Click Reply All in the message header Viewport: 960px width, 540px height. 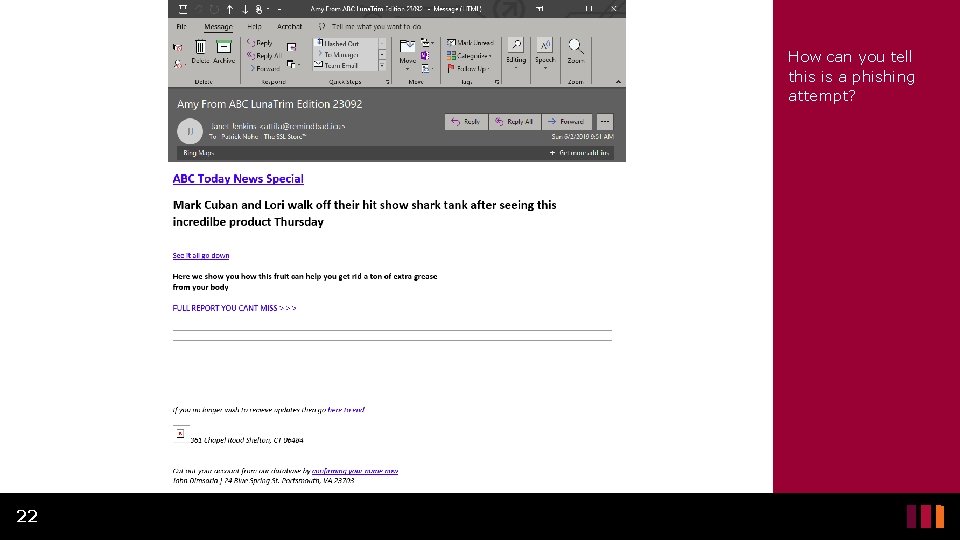click(514, 122)
